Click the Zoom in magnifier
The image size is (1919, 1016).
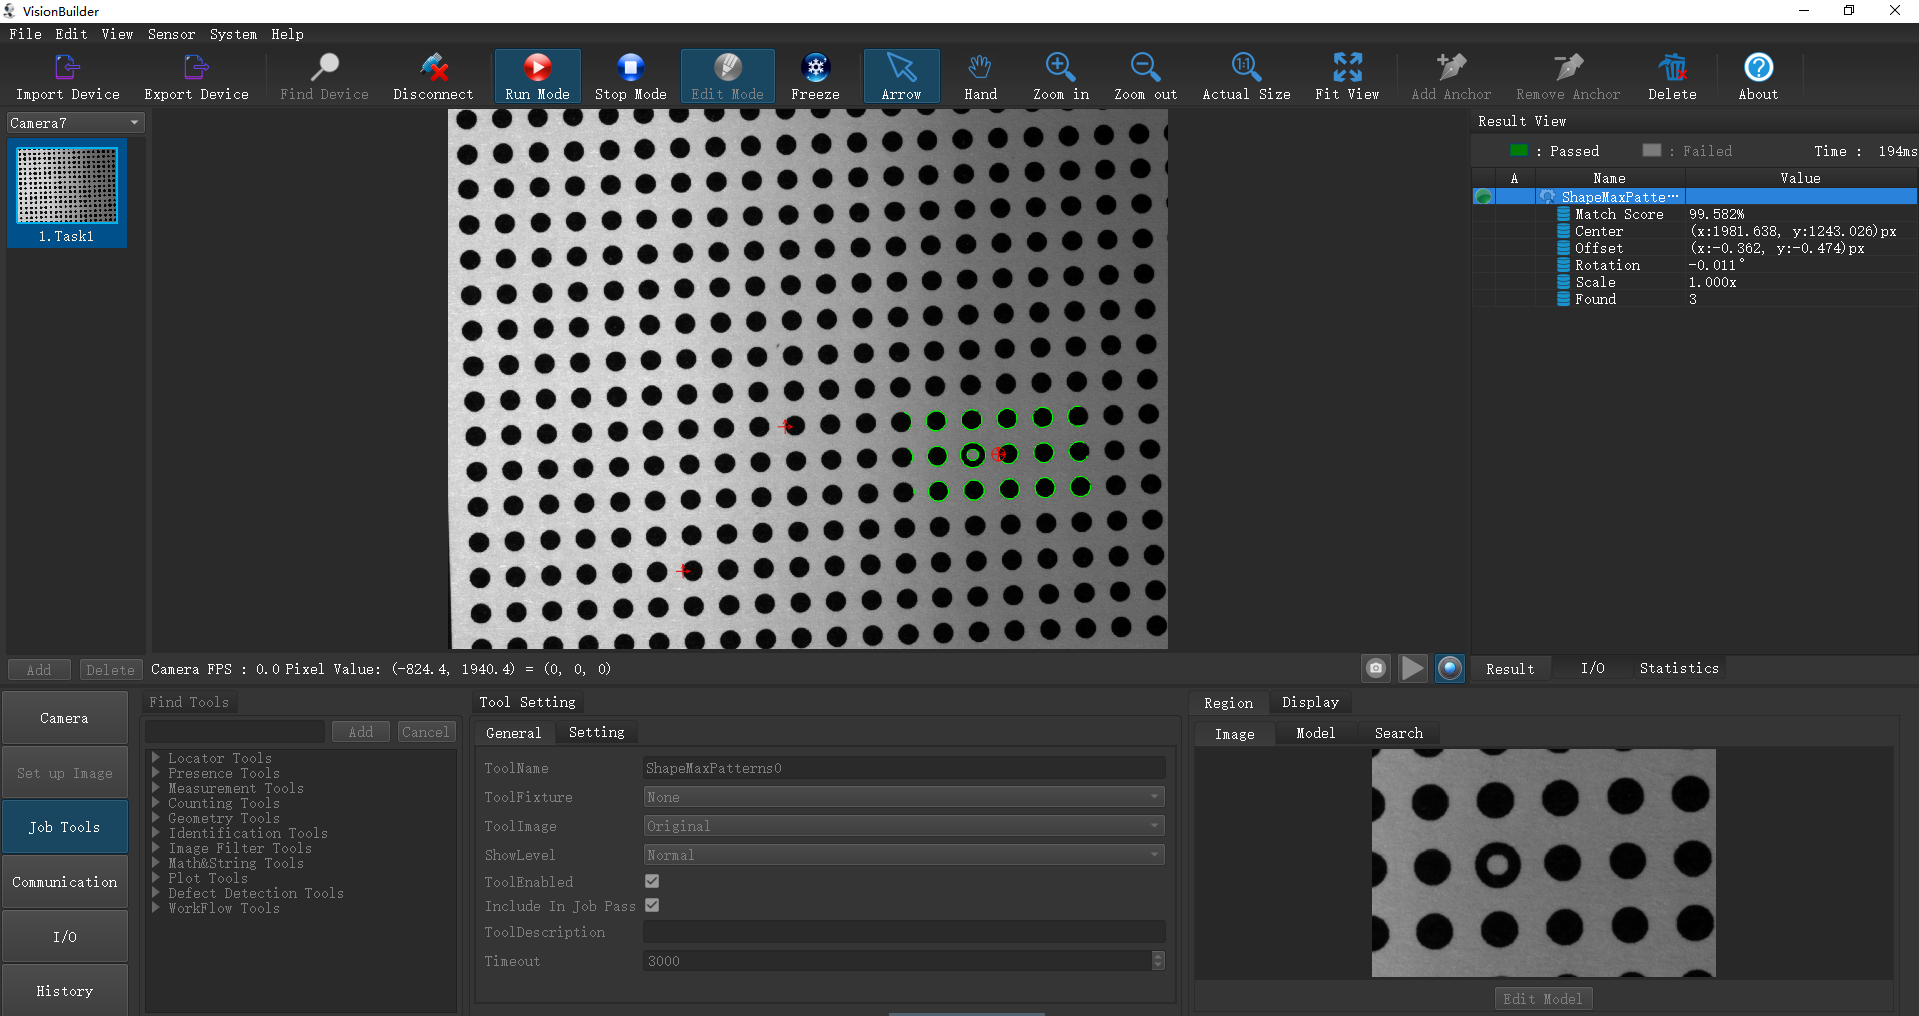click(1060, 68)
